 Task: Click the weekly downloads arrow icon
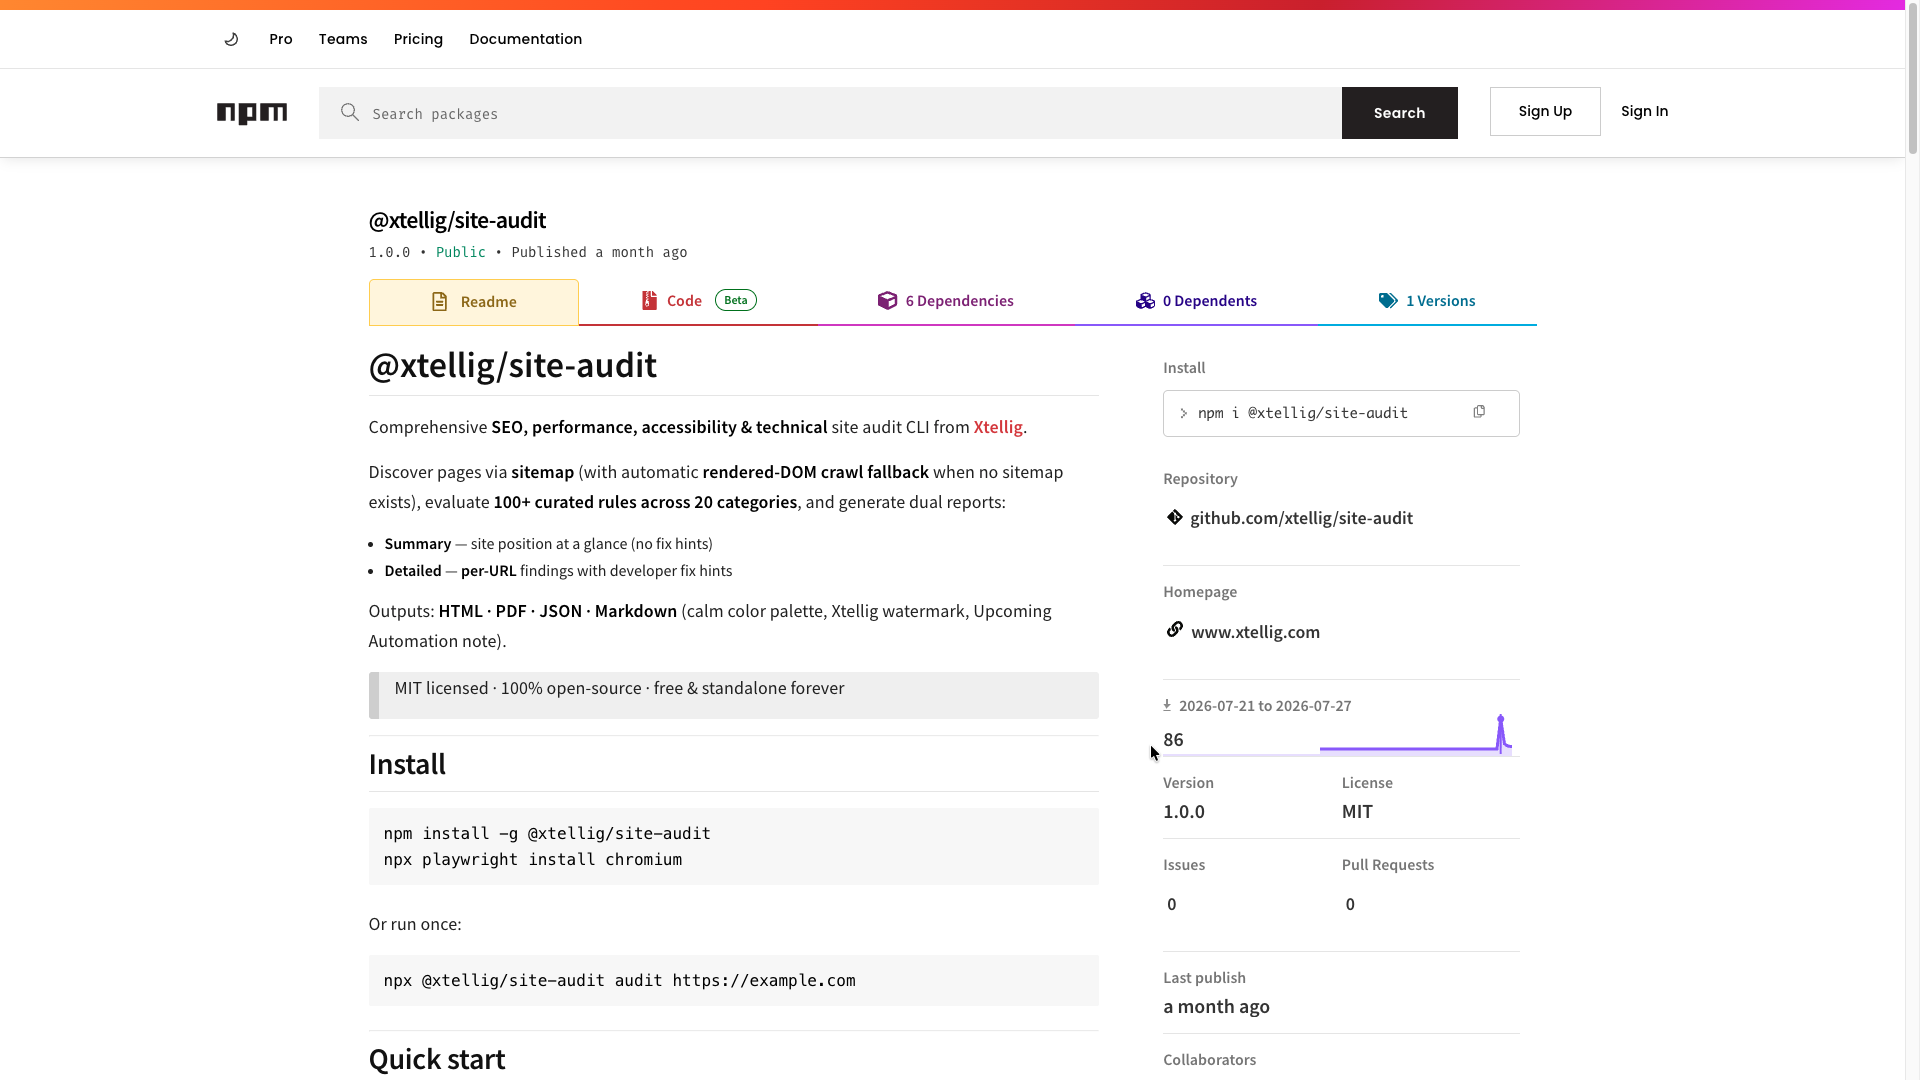pyautogui.click(x=1167, y=705)
